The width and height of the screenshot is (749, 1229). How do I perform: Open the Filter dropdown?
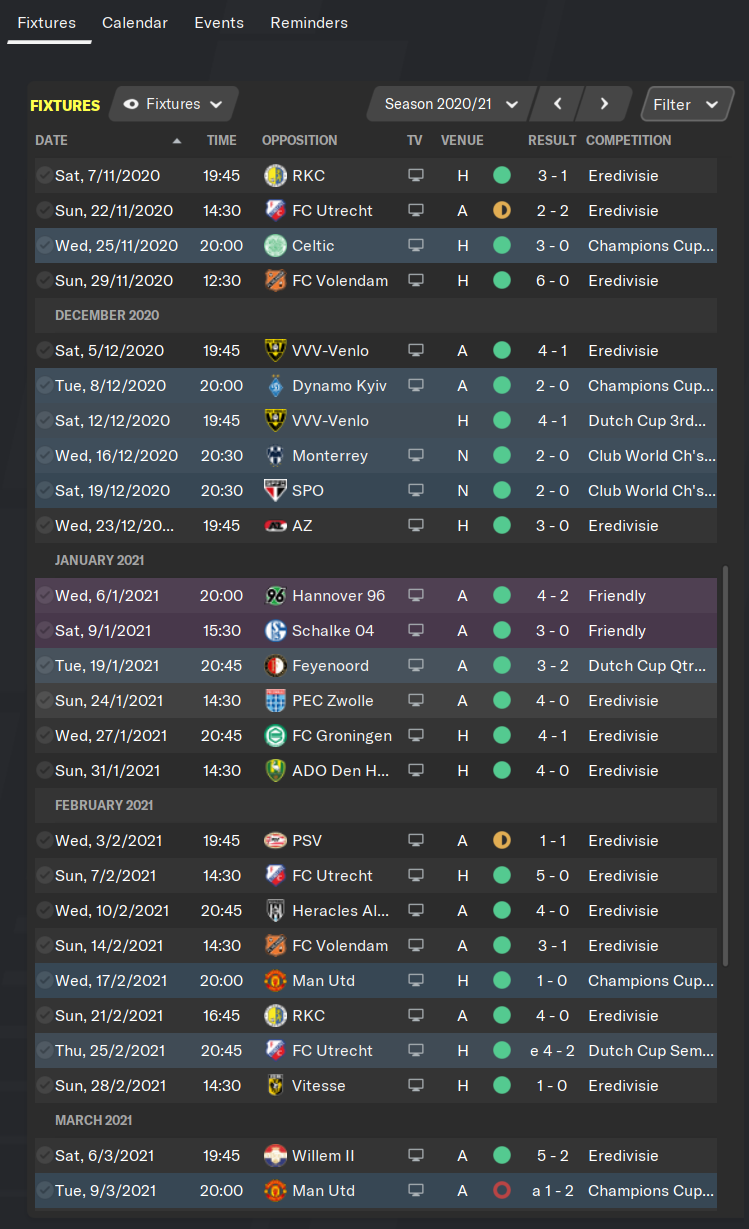tap(685, 104)
